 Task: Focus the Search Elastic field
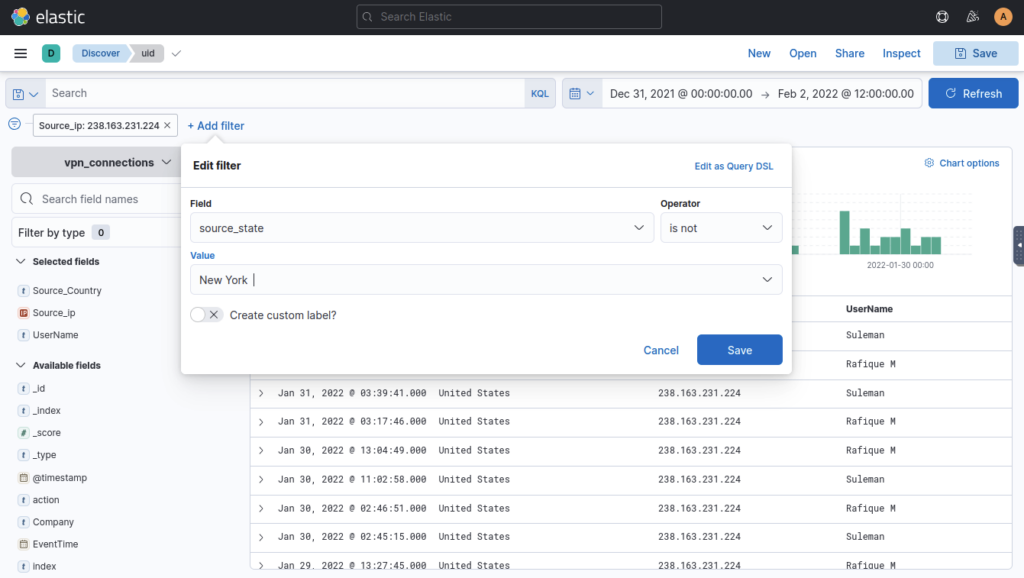[x=509, y=17]
